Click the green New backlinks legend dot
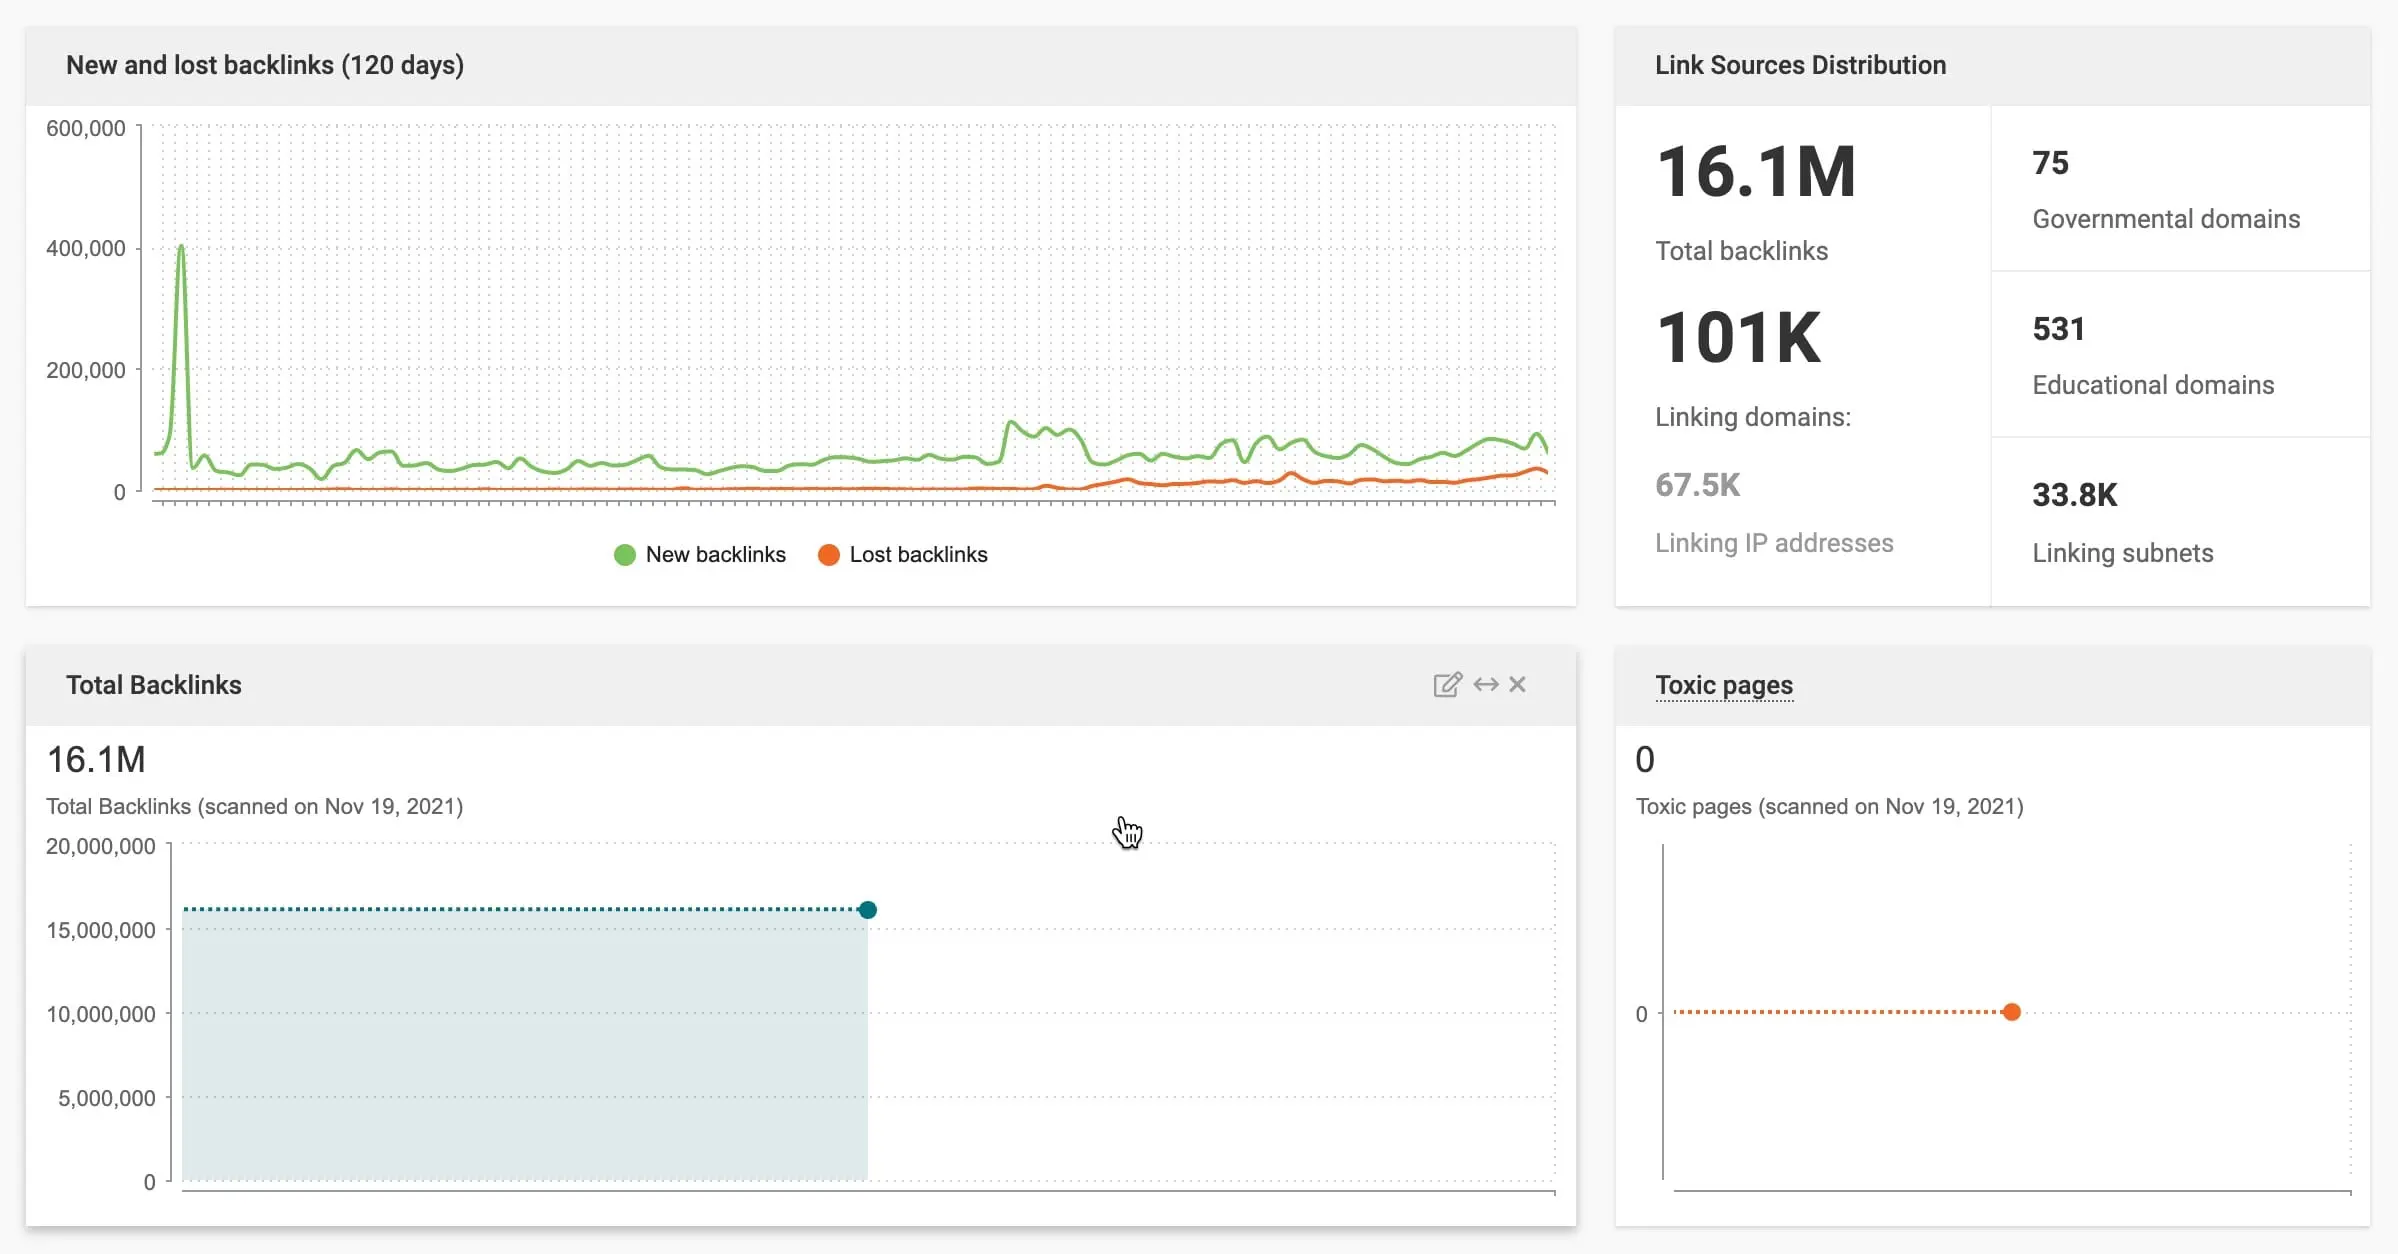The image size is (2398, 1254). (x=625, y=555)
